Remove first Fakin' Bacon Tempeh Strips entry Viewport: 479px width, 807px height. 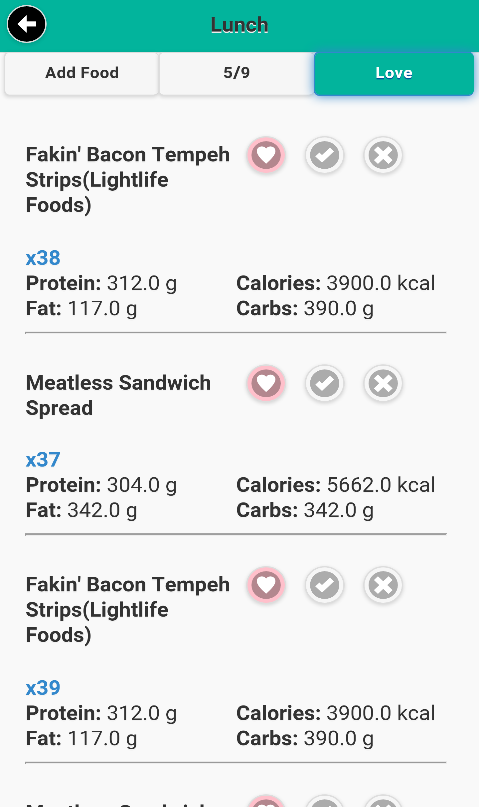[x=383, y=155]
